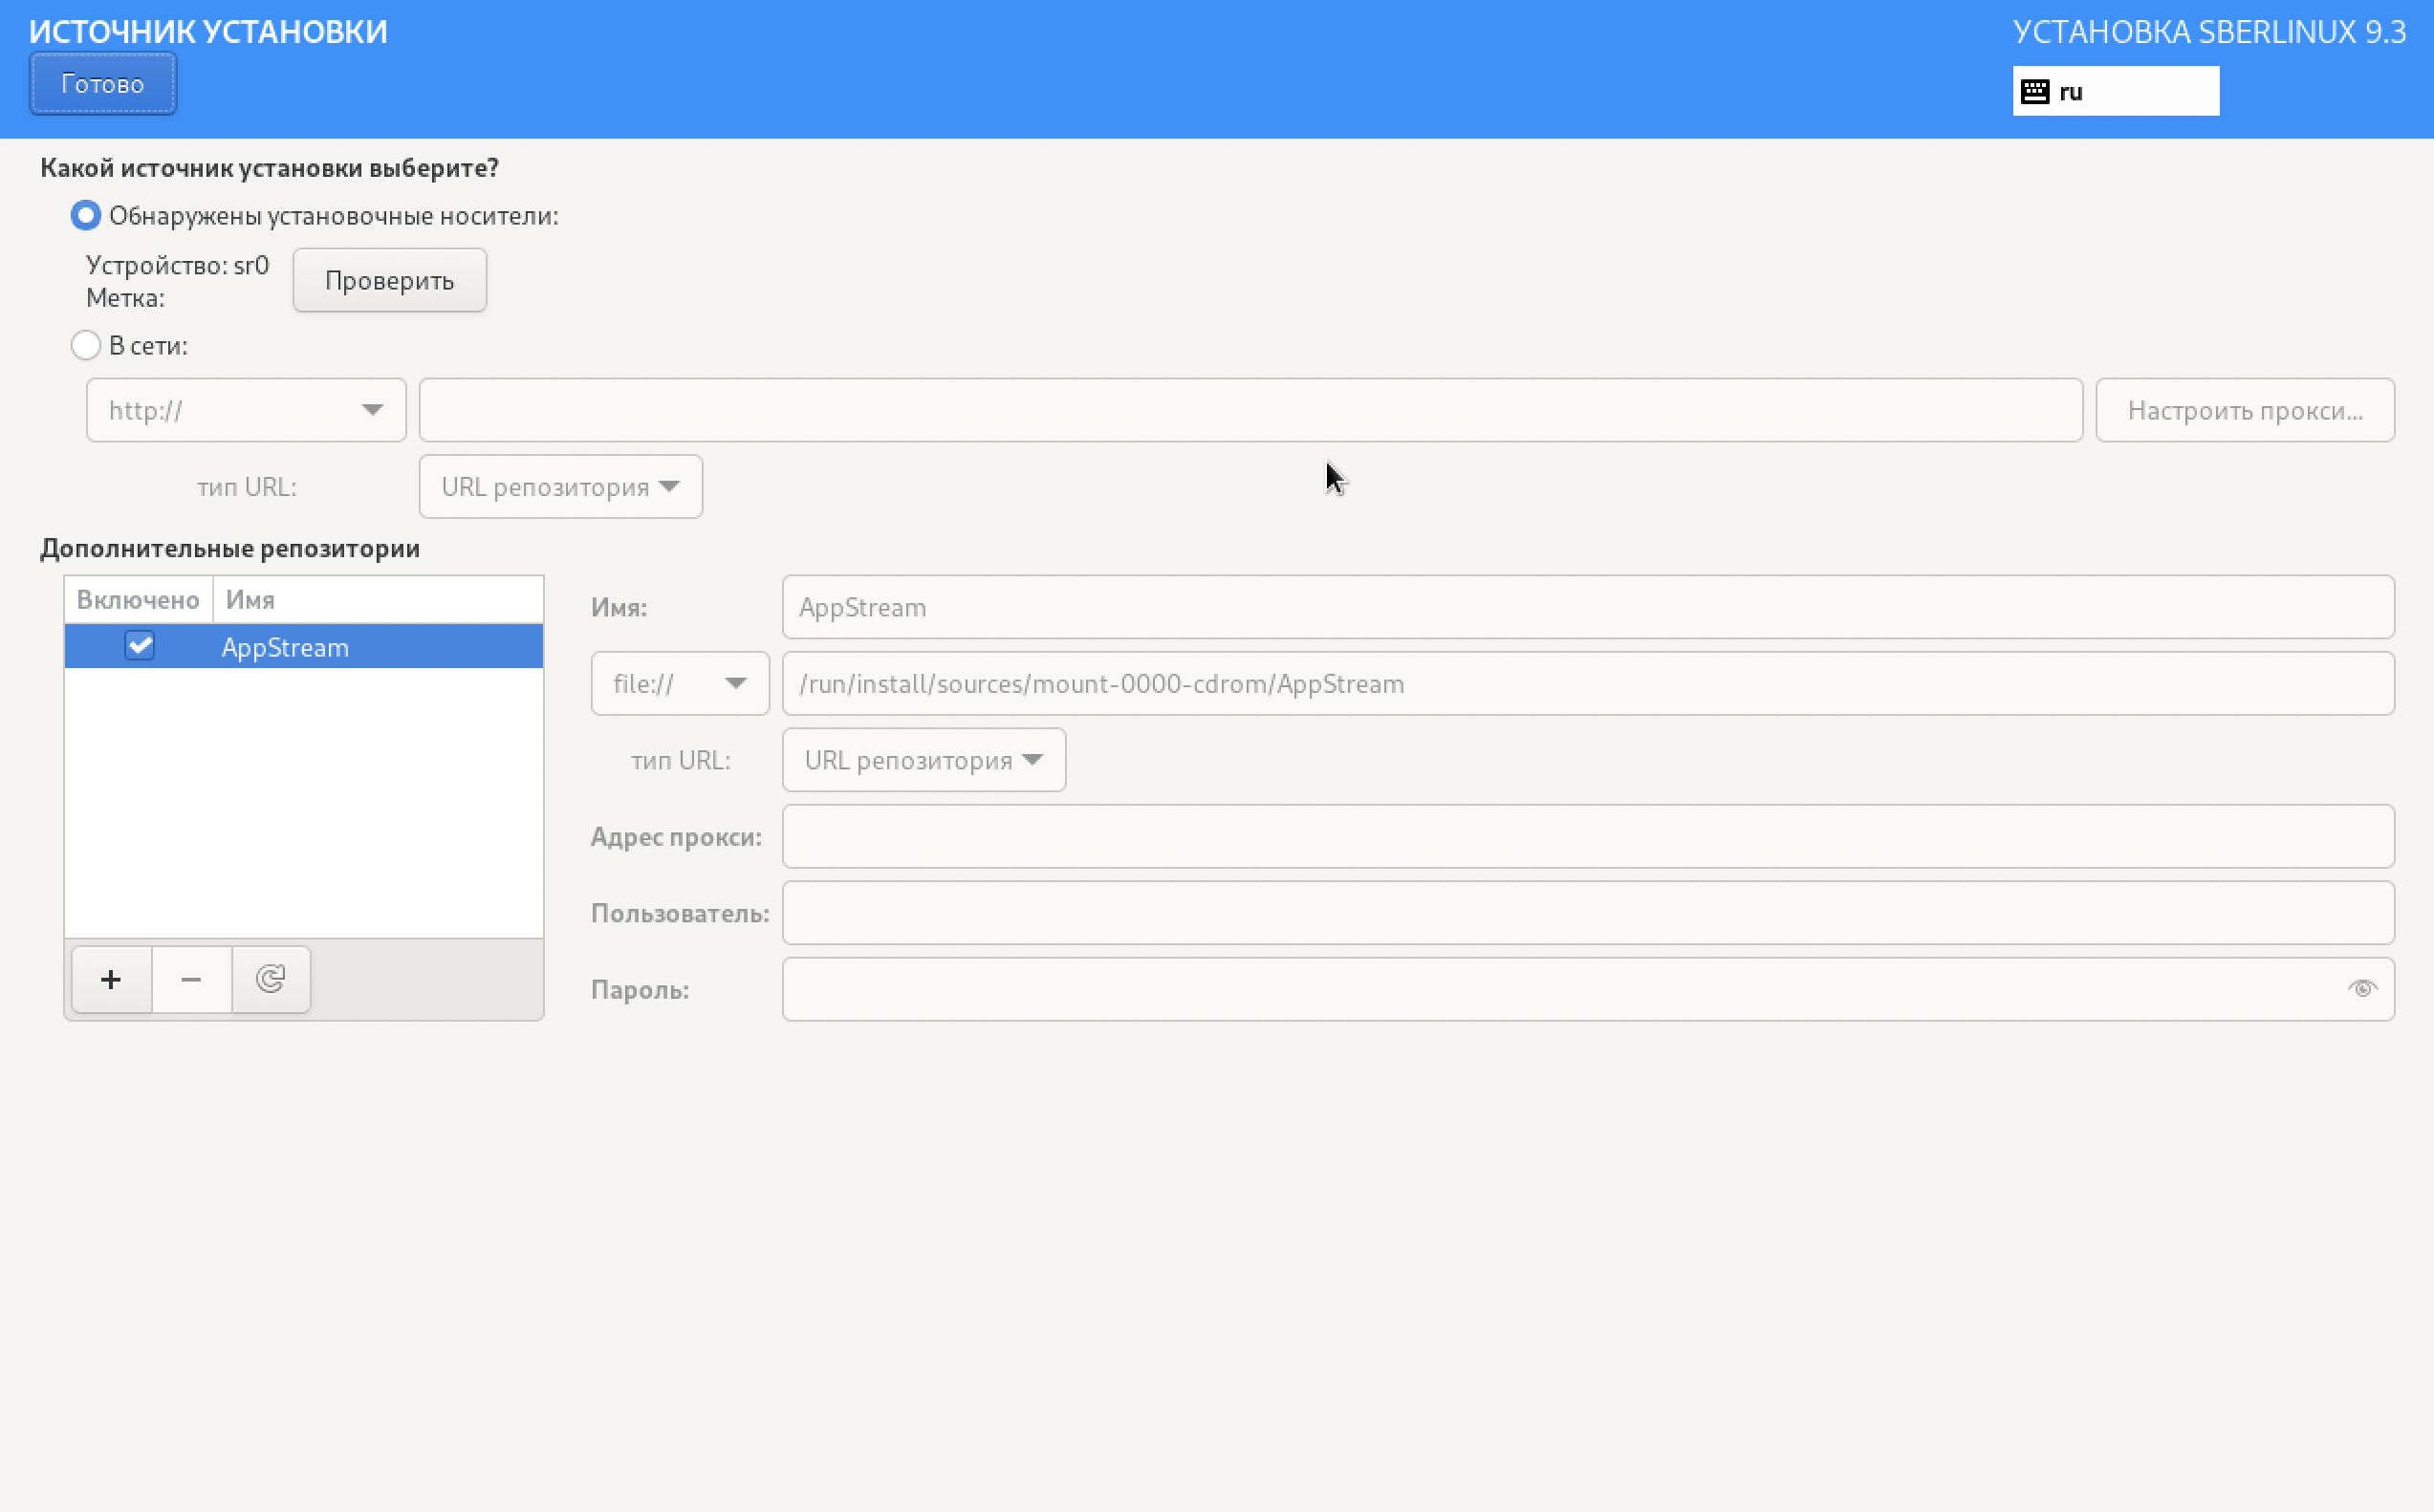Expand network 'URL репозитория' type dropdown
The width and height of the screenshot is (2434, 1512).
click(560, 487)
